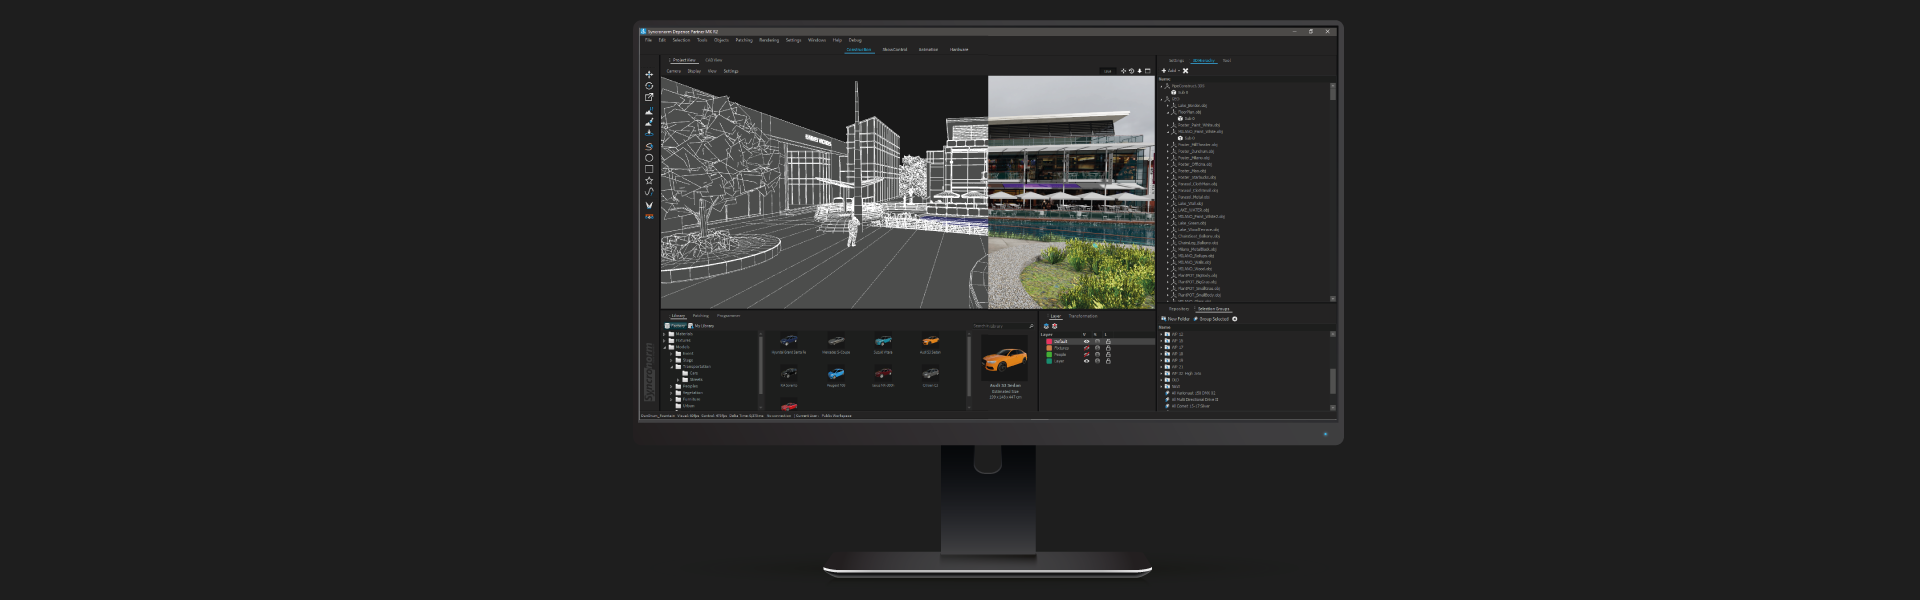Open the Rendering menu
Image resolution: width=1920 pixels, height=600 pixels.
[x=769, y=40]
